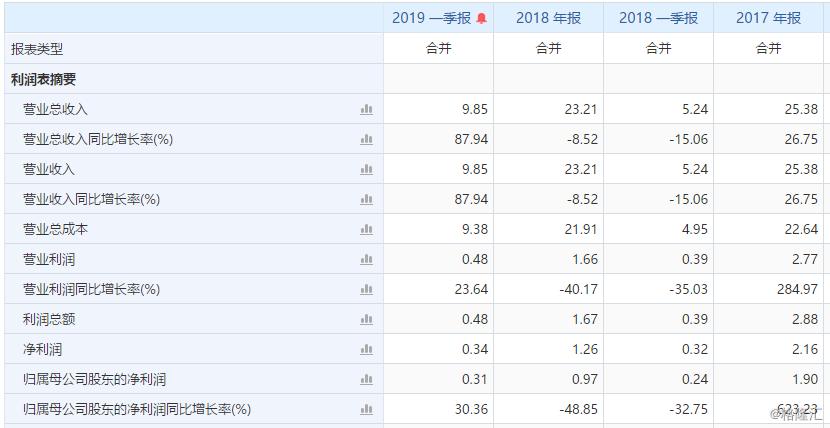Open chart icon for 营业总收入同比增长率(%)

pos(366,139)
